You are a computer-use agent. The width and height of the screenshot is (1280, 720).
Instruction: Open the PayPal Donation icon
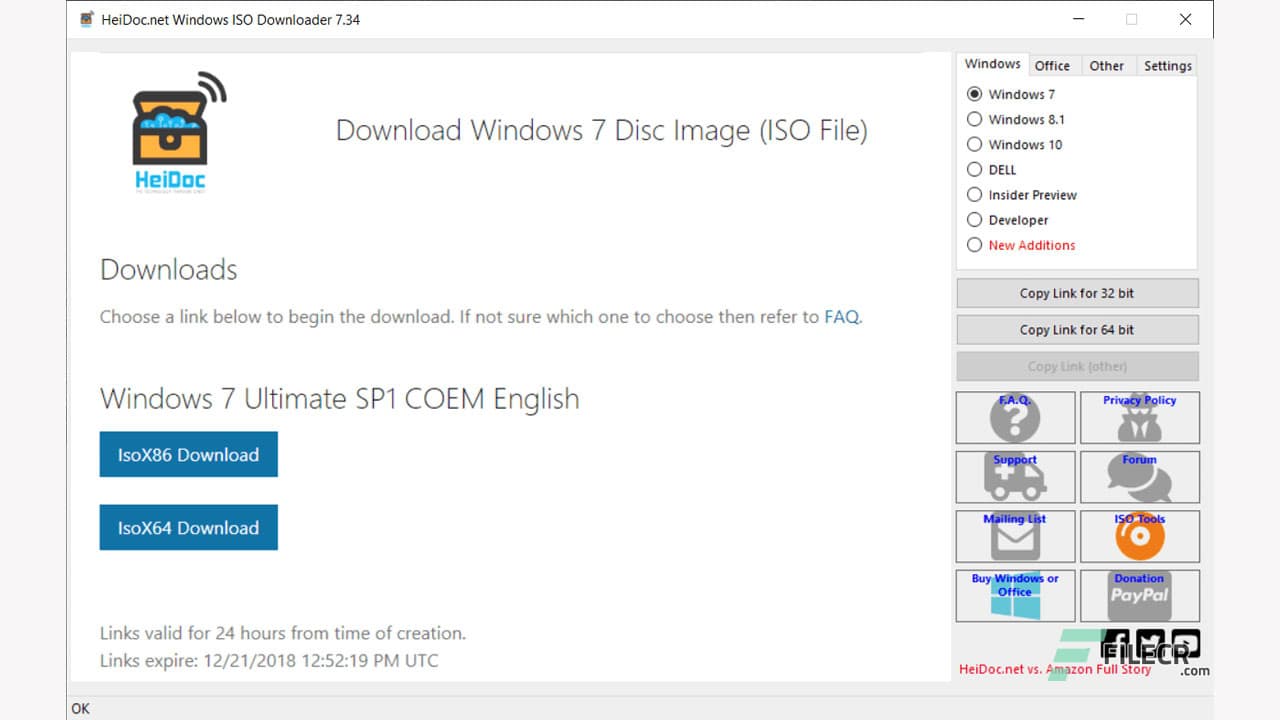tap(1139, 595)
